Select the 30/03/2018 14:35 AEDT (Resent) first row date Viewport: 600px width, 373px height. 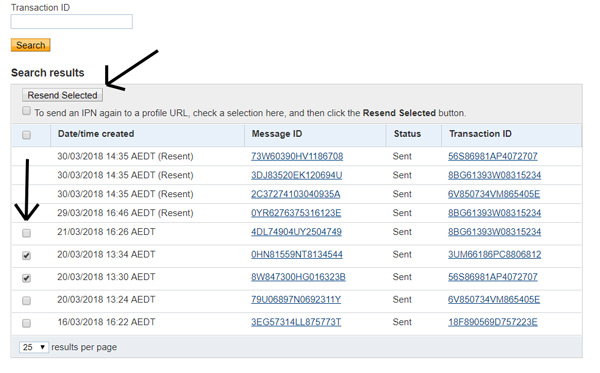pos(126,156)
